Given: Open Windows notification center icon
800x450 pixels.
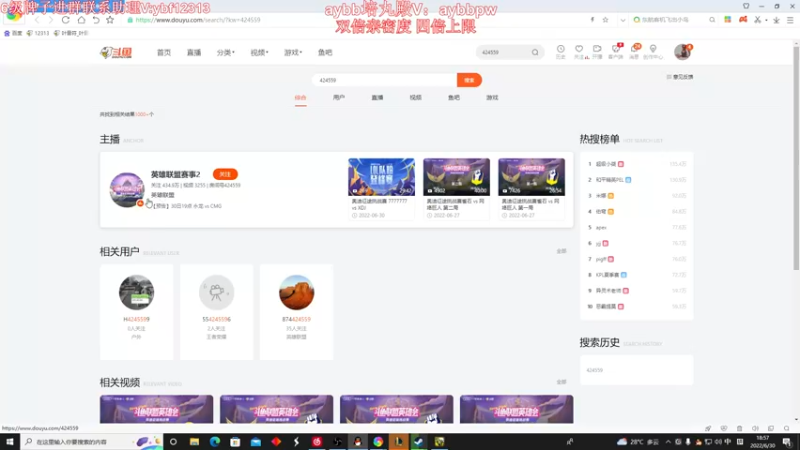Looking at the screenshot, I should (x=787, y=441).
